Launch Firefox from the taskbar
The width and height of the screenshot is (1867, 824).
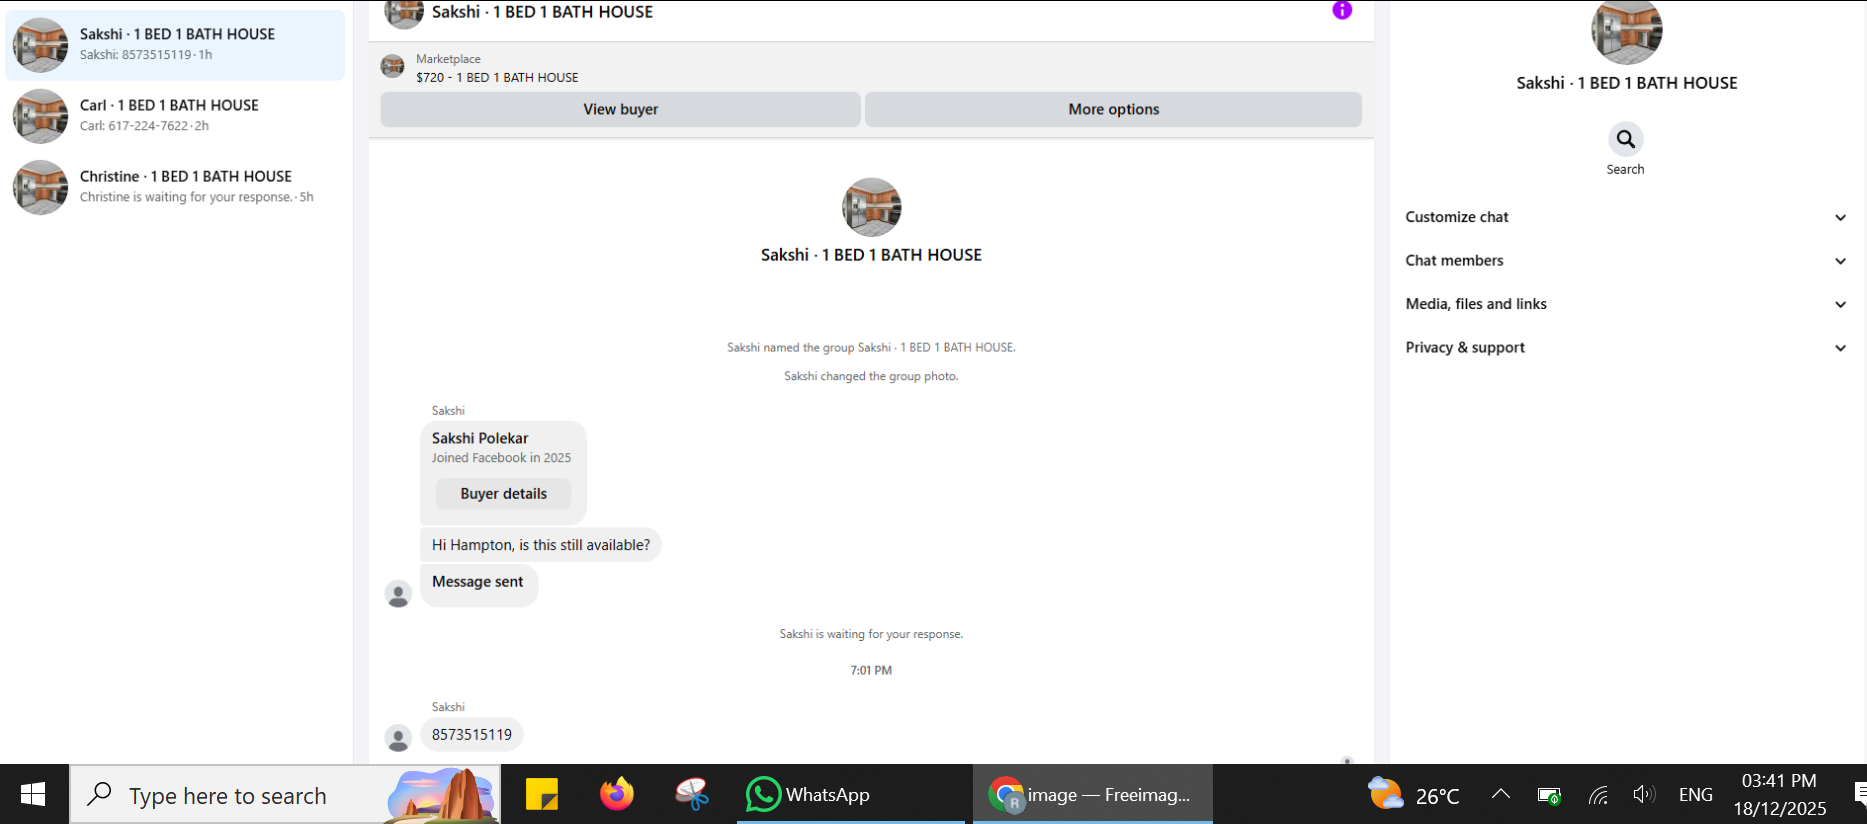pyautogui.click(x=616, y=795)
